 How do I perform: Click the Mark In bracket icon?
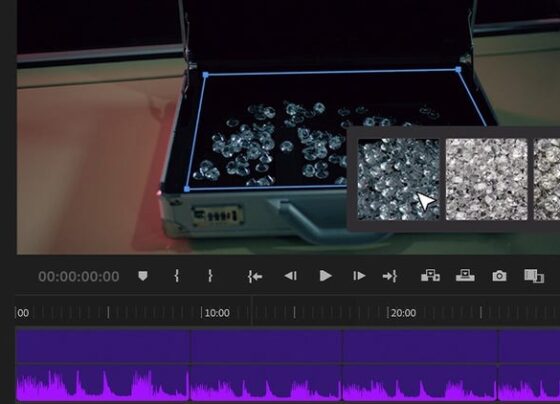[177, 276]
